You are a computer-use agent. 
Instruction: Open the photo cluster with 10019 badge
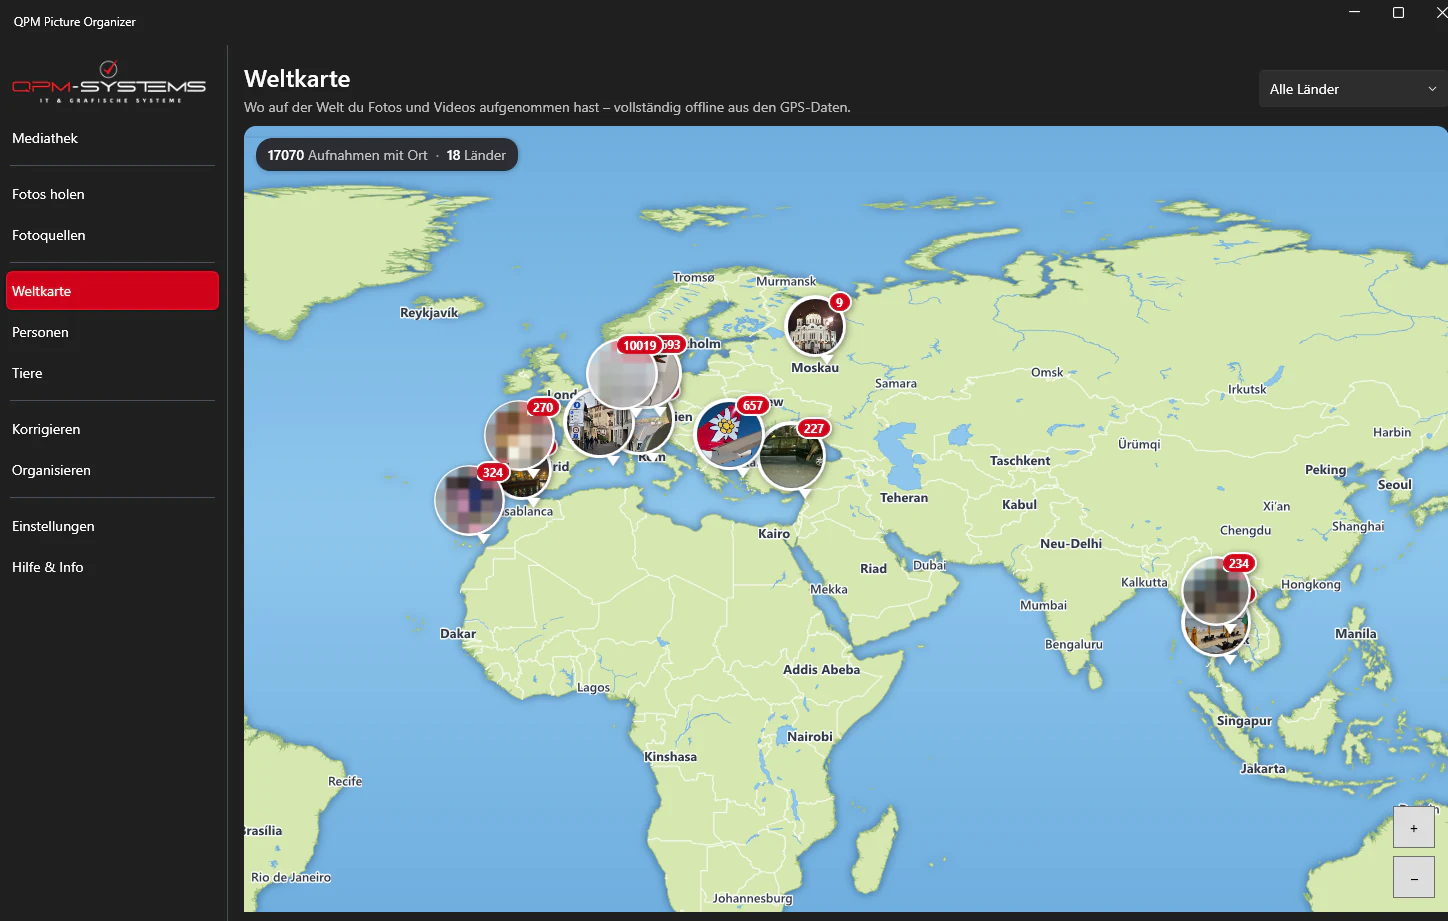(622, 374)
